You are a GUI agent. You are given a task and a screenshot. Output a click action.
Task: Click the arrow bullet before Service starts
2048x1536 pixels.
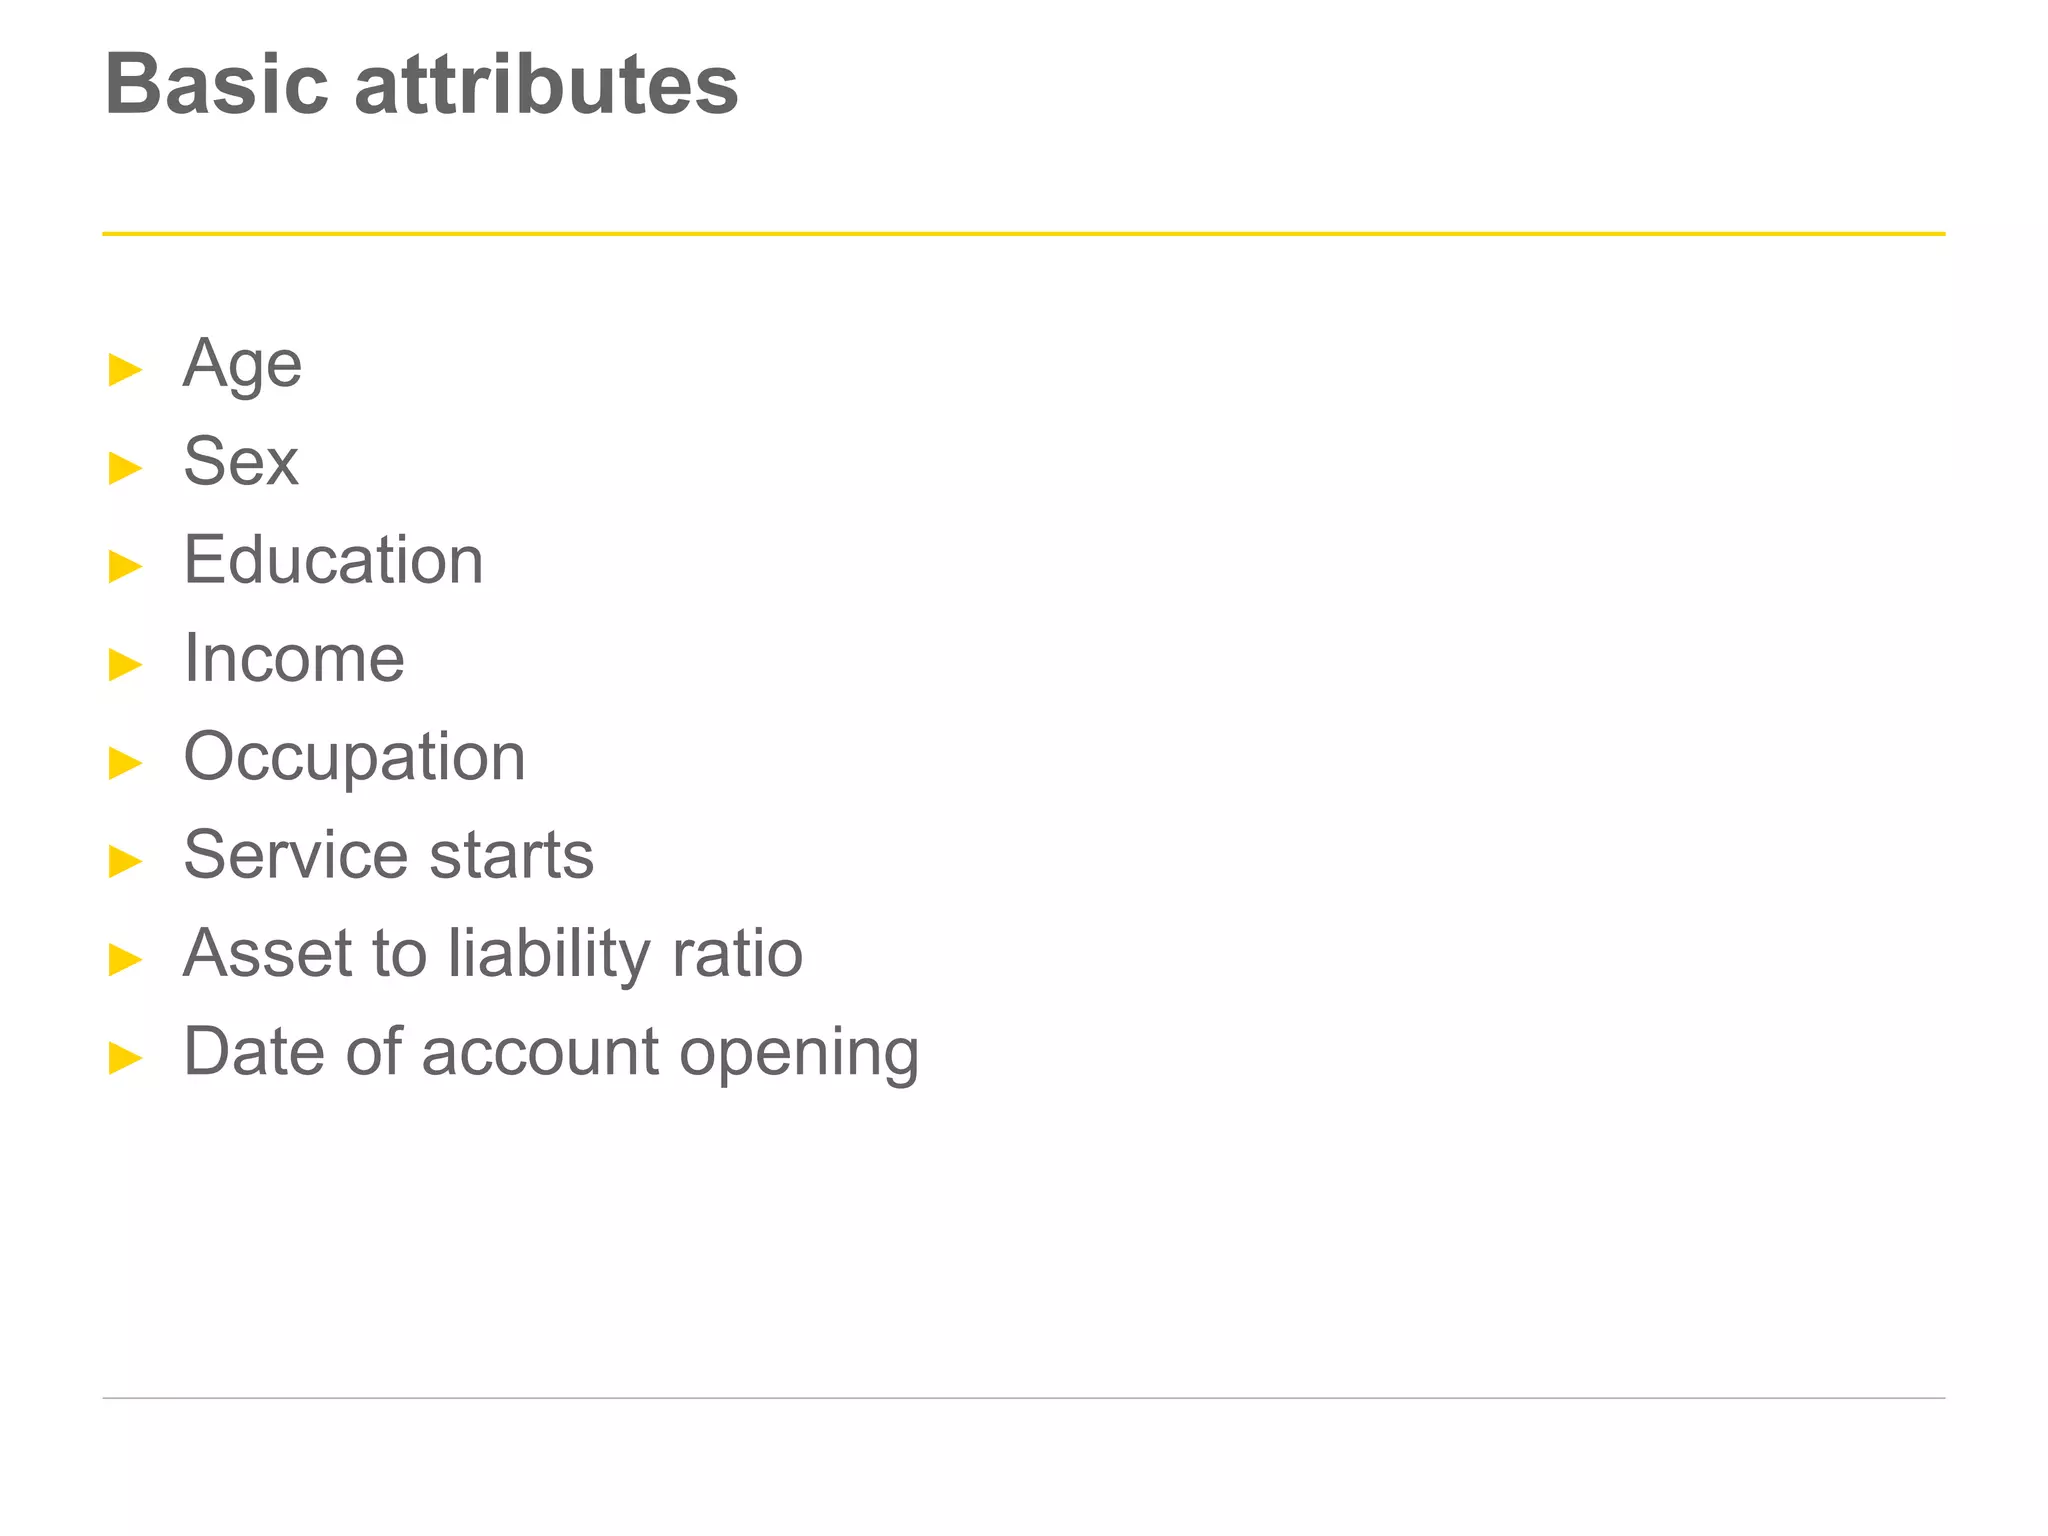(x=125, y=861)
